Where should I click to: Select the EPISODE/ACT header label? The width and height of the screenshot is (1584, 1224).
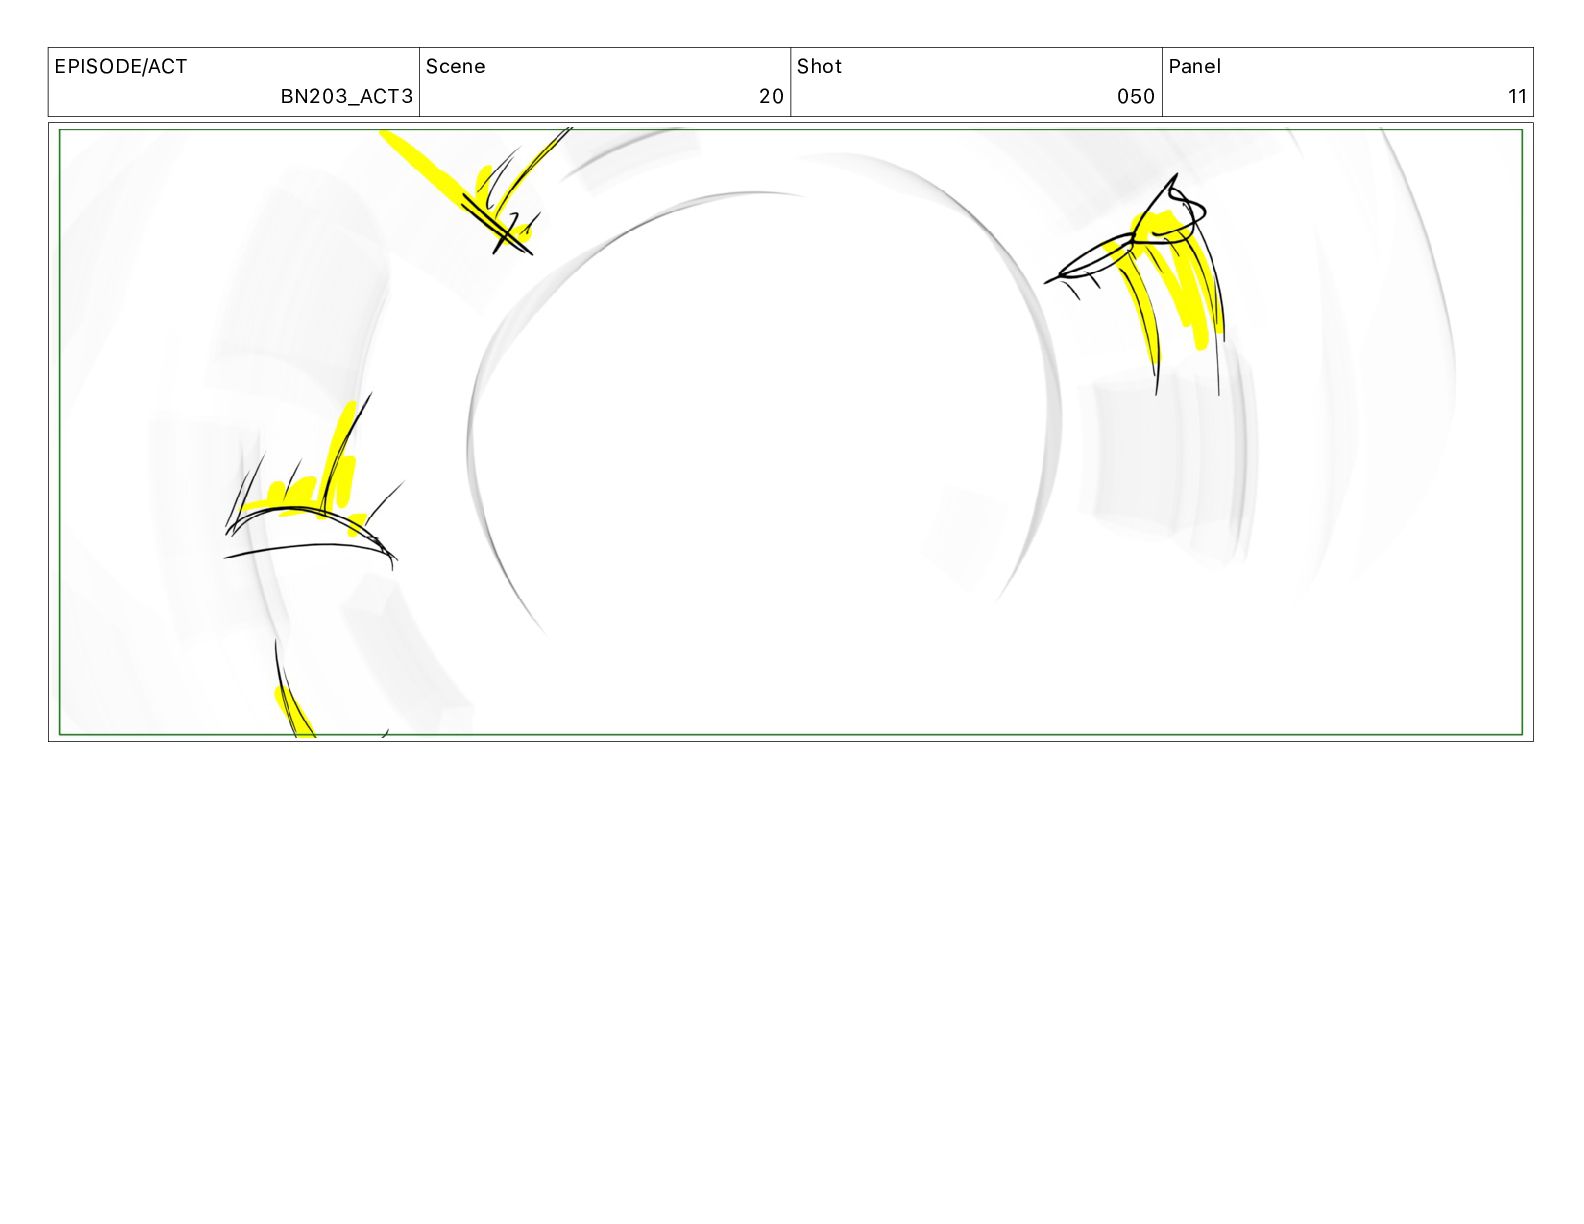click(121, 67)
